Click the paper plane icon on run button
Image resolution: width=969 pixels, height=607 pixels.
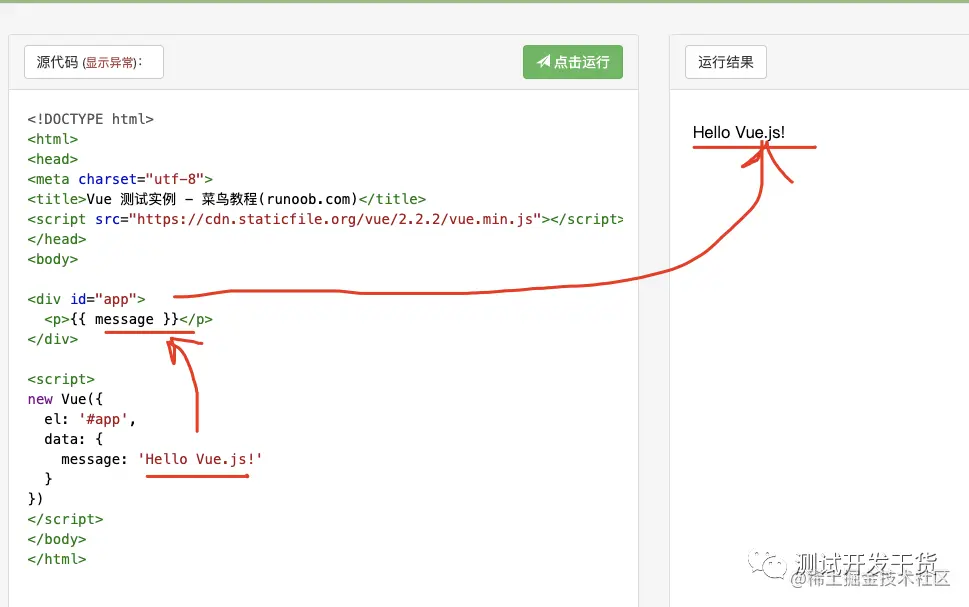pos(543,61)
